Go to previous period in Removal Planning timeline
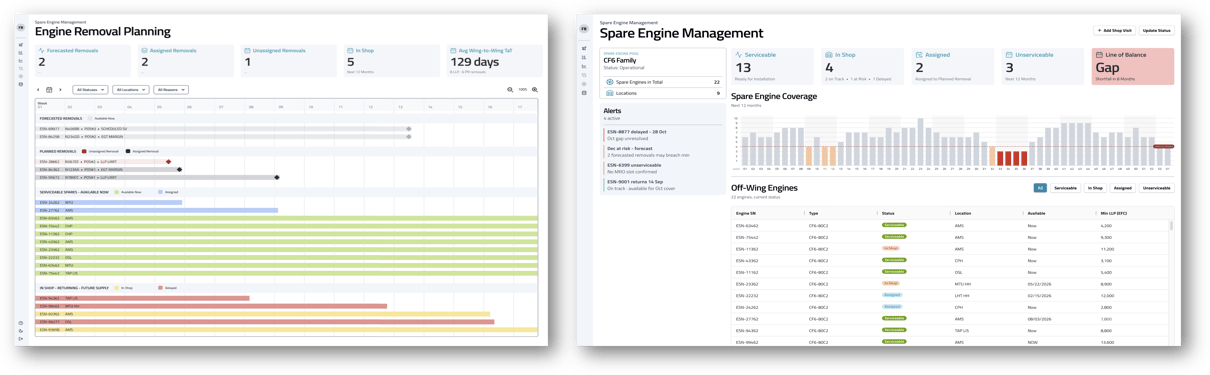 pos(39,90)
